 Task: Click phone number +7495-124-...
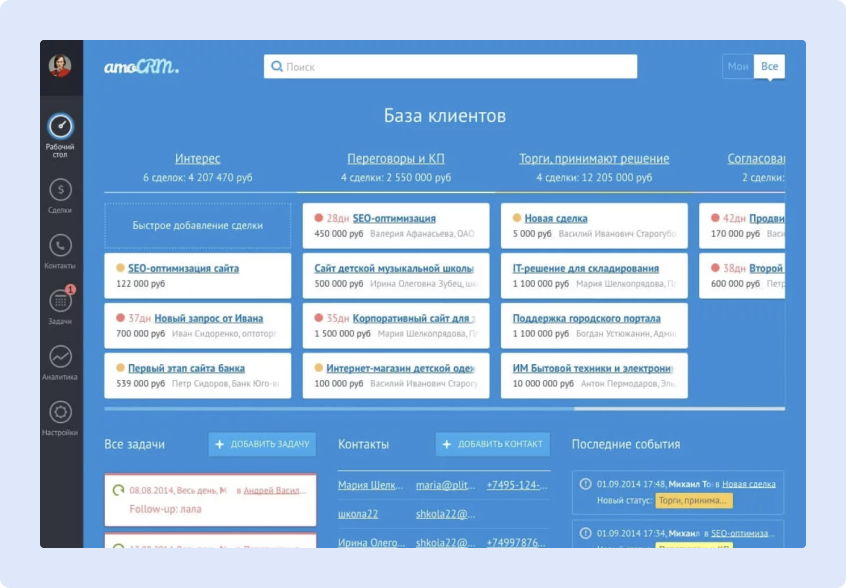[517, 485]
